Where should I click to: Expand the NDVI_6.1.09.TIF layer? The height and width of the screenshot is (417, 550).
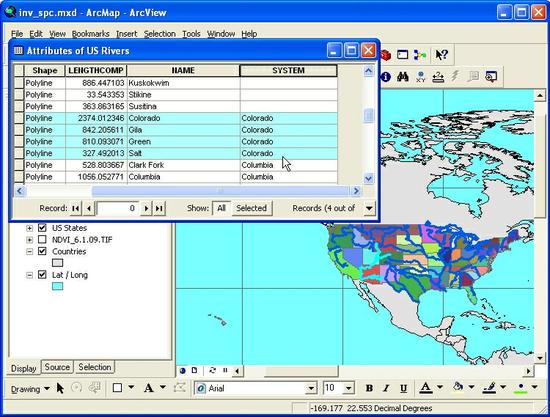[x=30, y=240]
